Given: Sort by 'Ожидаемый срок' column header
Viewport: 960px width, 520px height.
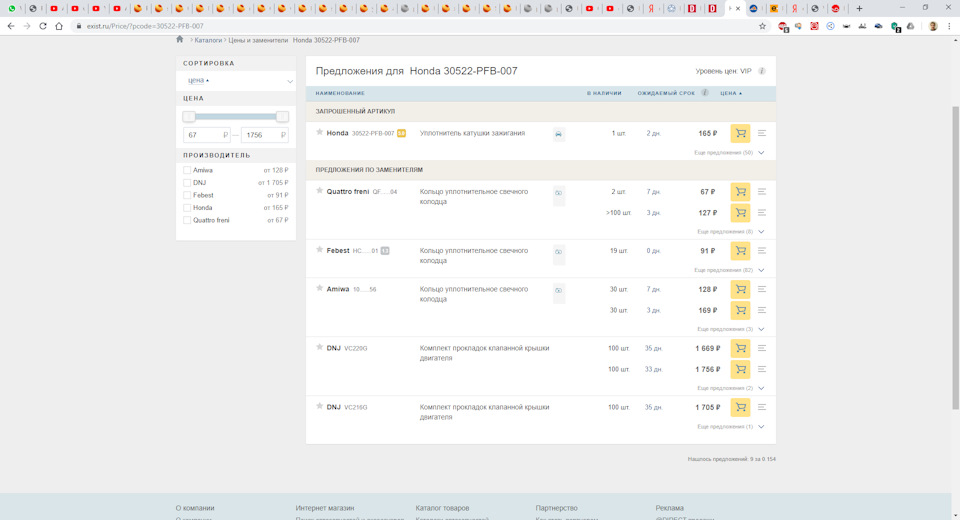Looking at the screenshot, I should 666,93.
